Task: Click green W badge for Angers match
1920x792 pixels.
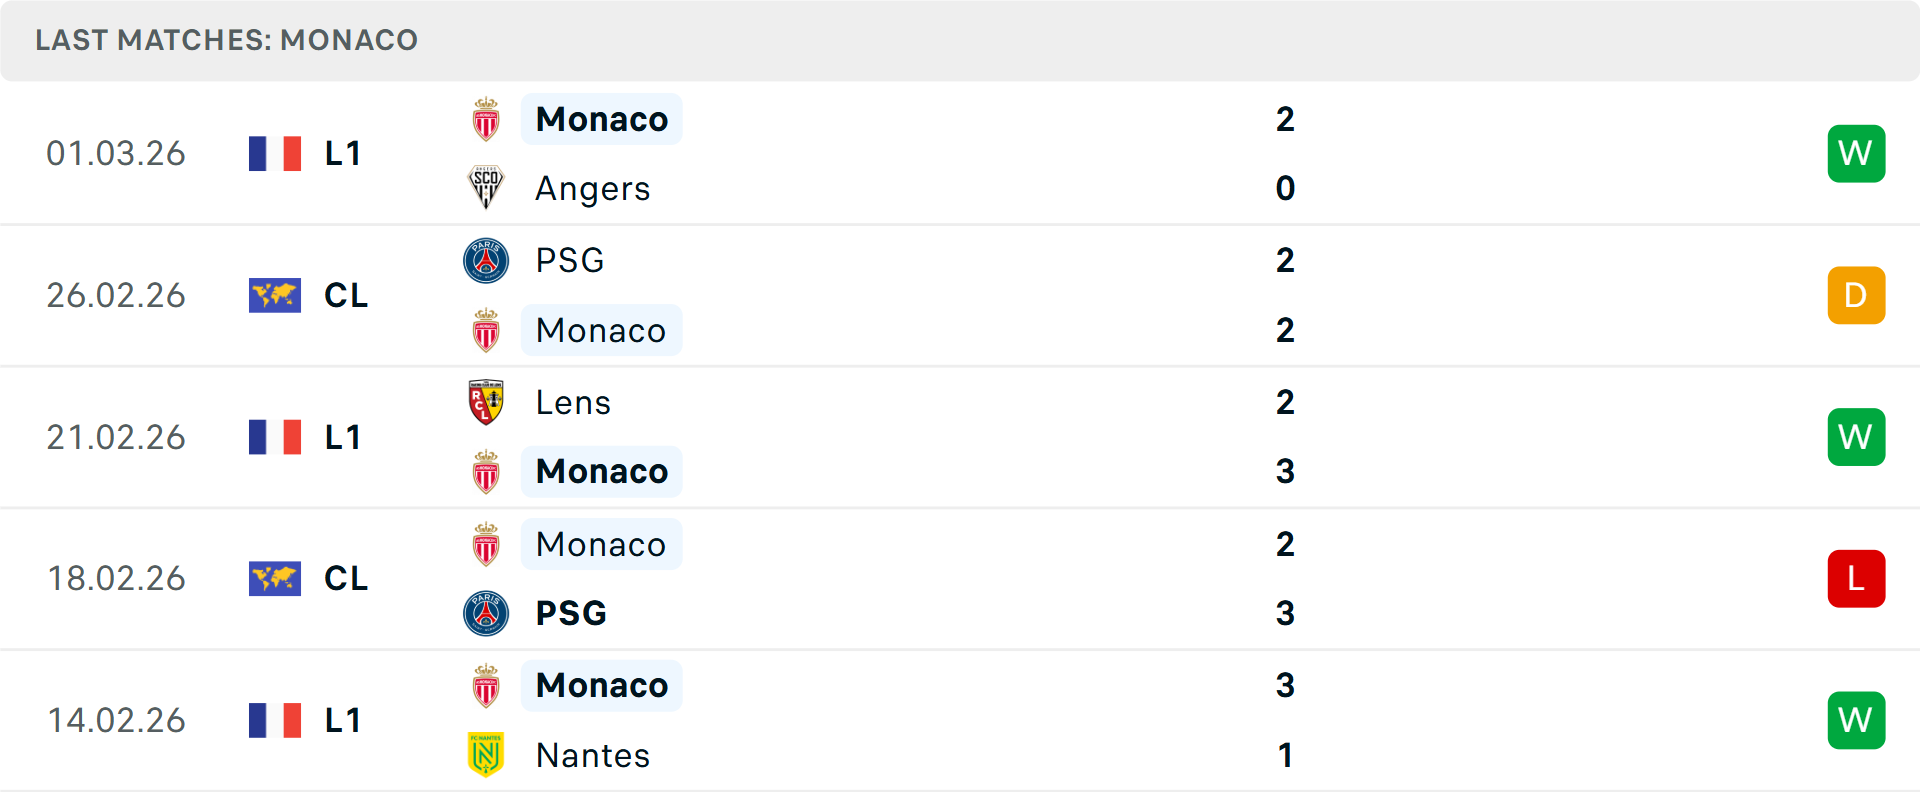Action: click(1856, 154)
